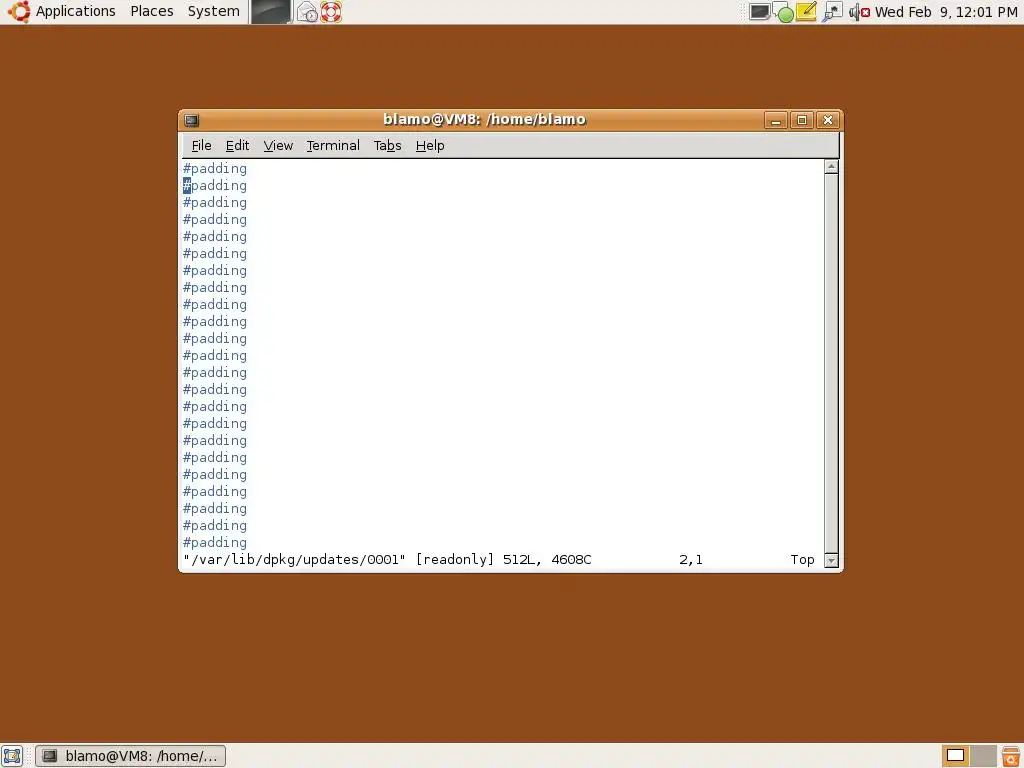The image size is (1024, 768).
Task: Click the network connection tray icon
Action: click(x=832, y=12)
